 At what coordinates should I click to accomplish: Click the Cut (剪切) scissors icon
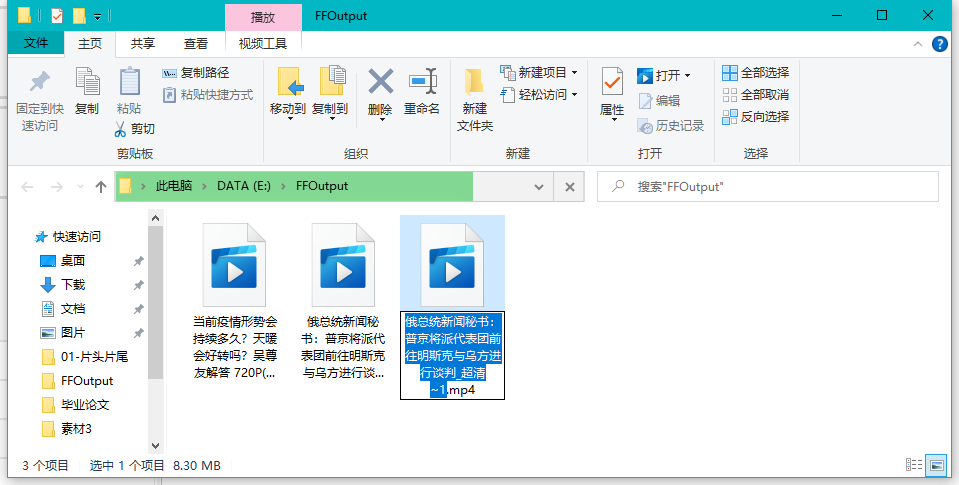click(x=120, y=128)
